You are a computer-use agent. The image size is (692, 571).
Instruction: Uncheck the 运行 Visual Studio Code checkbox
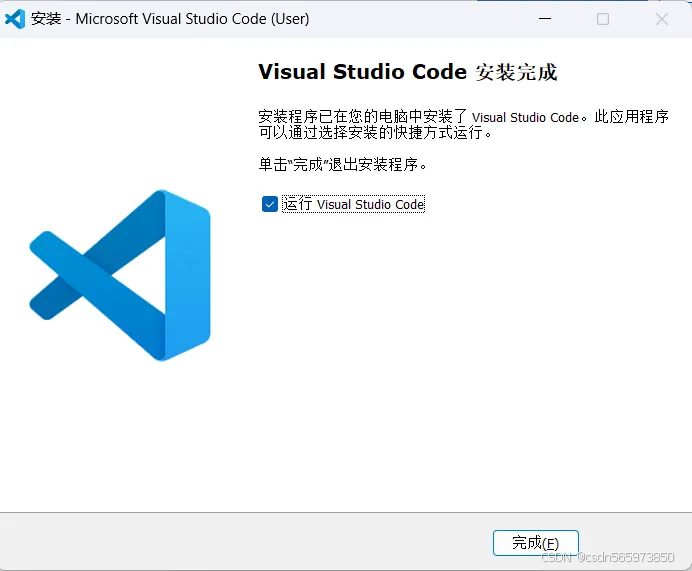270,204
